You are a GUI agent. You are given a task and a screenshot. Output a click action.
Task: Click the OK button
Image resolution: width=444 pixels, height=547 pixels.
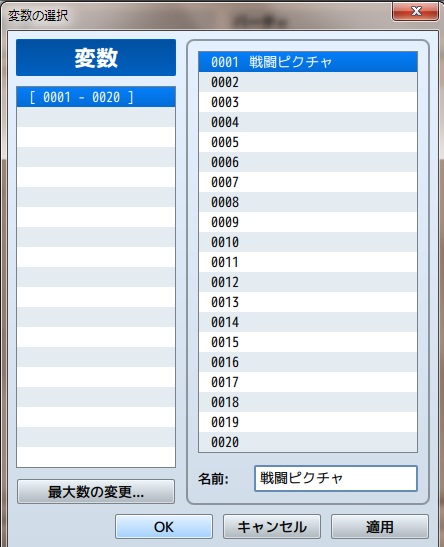[164, 526]
